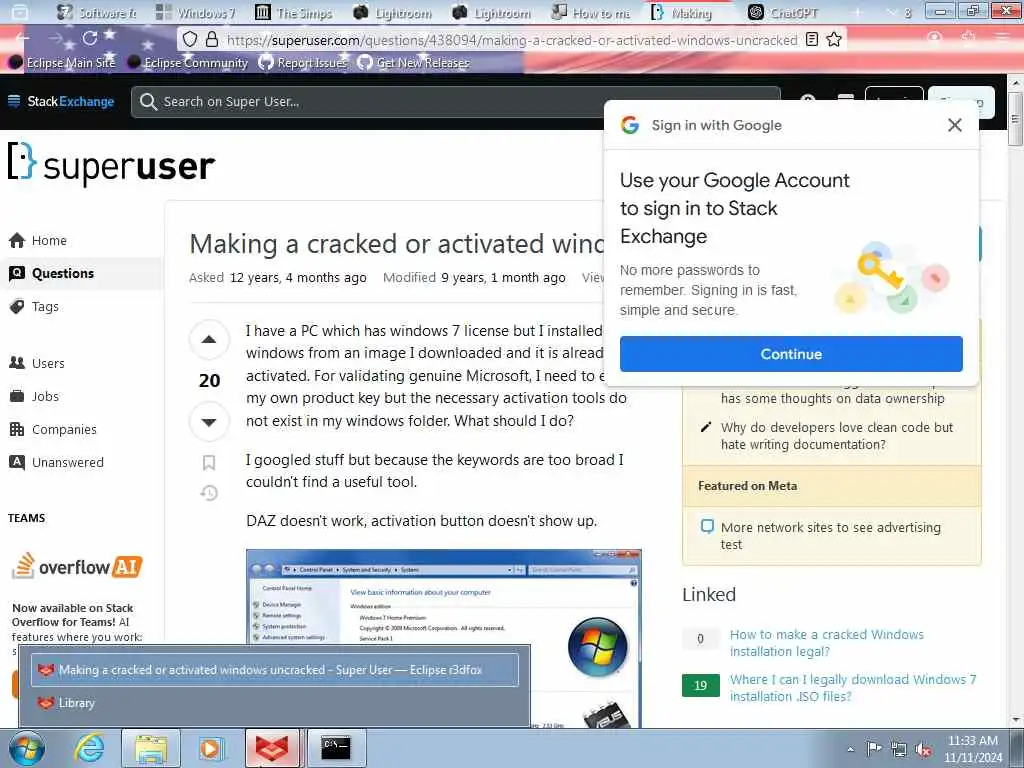The height and width of the screenshot is (768, 1024).
Task: Click the question title heading
Action: 397,244
